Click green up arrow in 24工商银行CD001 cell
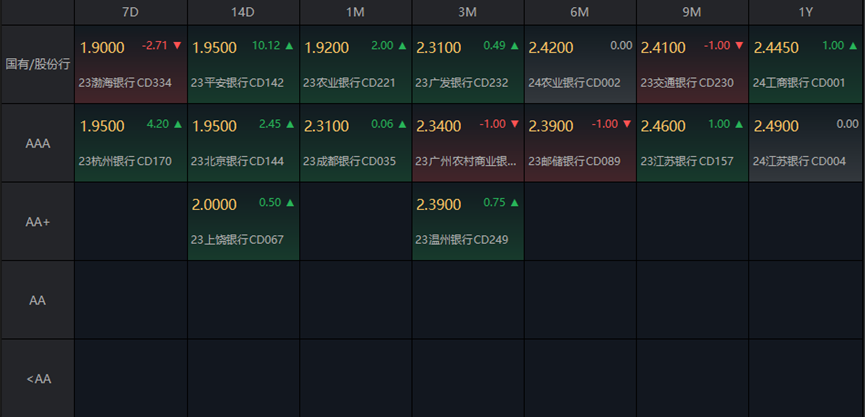The width and height of the screenshot is (865, 417). point(851,46)
